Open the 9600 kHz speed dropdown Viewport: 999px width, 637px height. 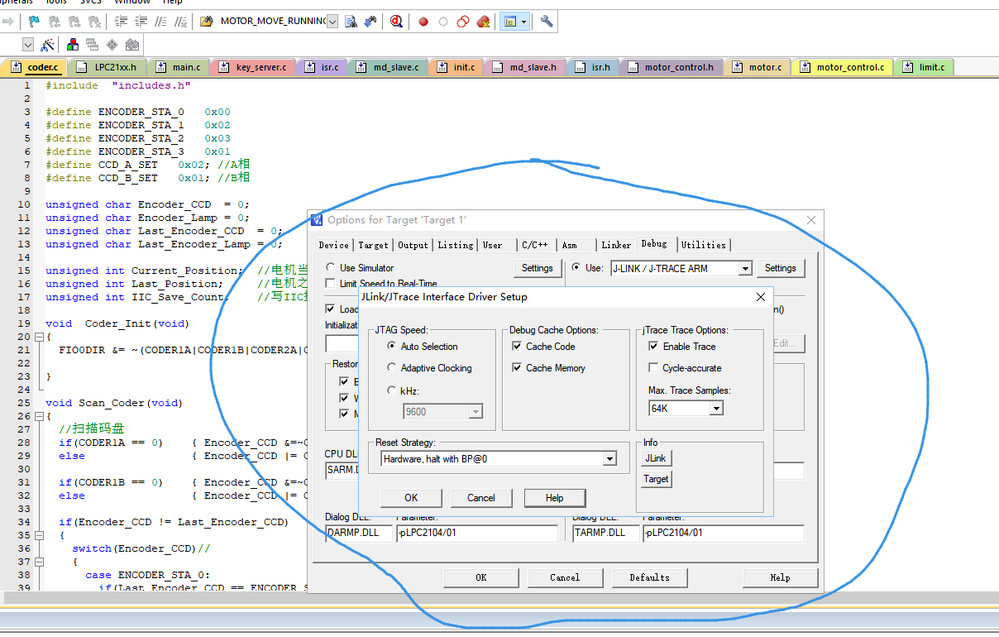tap(475, 412)
